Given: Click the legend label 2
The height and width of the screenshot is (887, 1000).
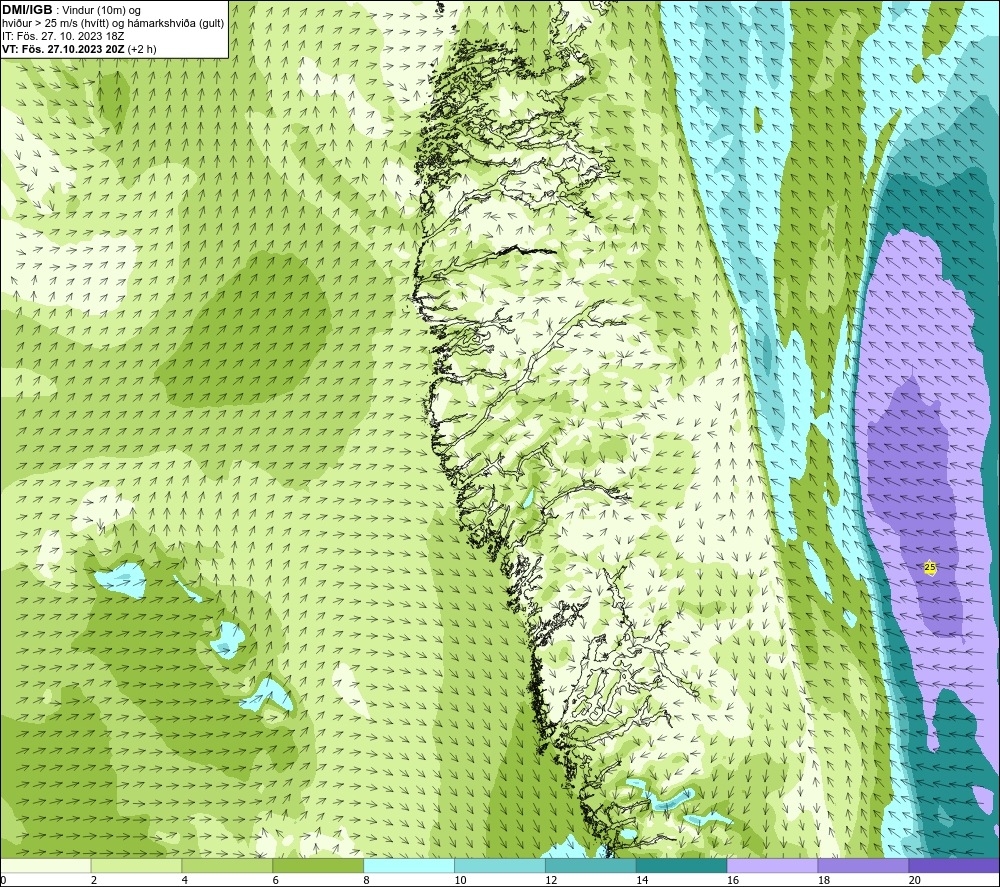Looking at the screenshot, I should (94, 880).
